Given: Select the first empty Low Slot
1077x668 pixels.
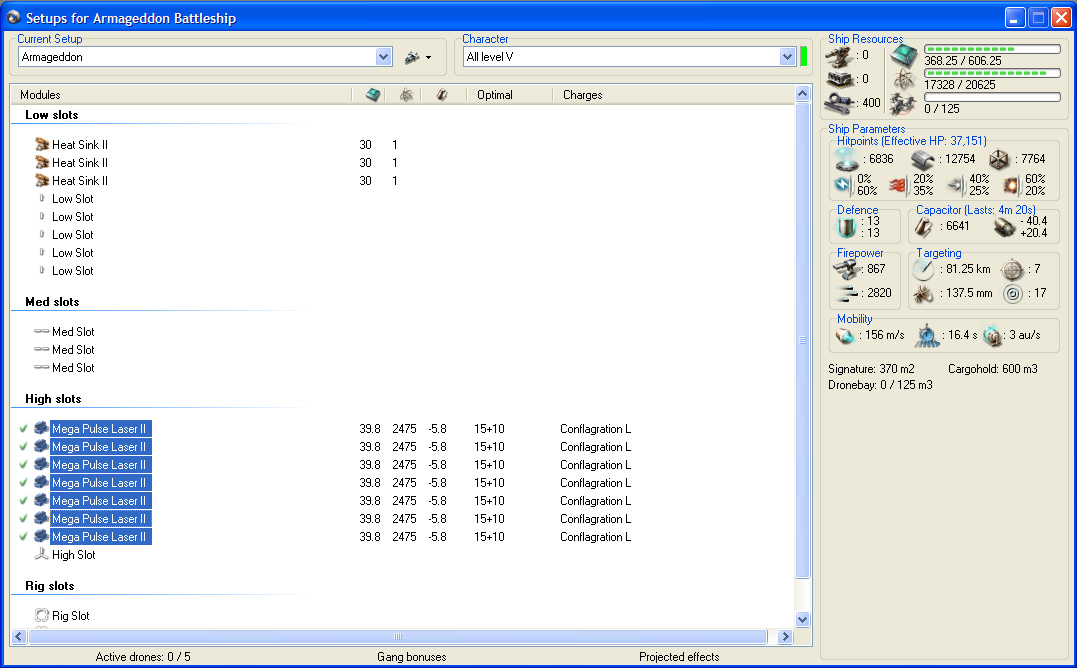Looking at the screenshot, I should 72,199.
